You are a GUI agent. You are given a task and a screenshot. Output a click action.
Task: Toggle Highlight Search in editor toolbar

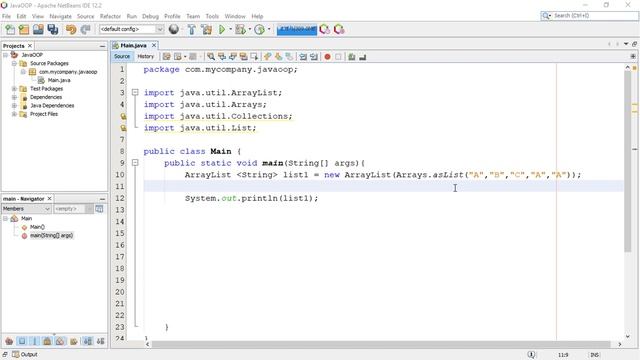coord(243,57)
